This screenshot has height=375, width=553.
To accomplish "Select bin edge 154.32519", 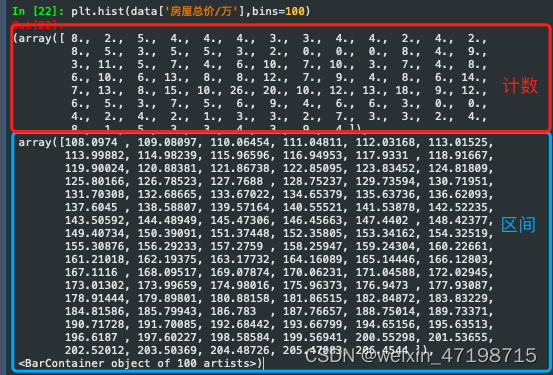I will tap(458, 234).
